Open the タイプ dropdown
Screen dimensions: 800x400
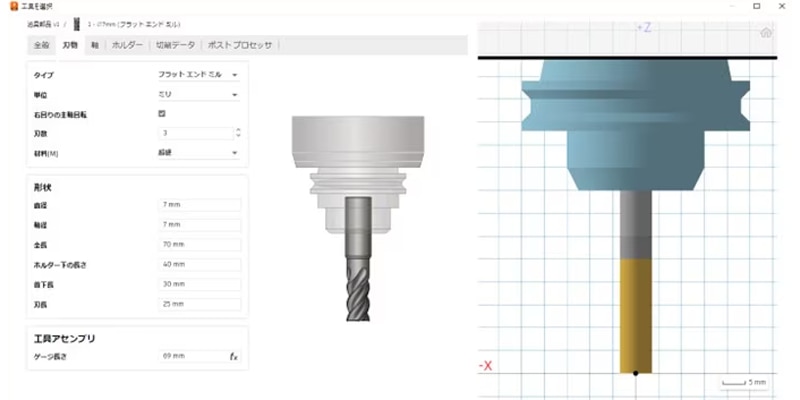197,75
